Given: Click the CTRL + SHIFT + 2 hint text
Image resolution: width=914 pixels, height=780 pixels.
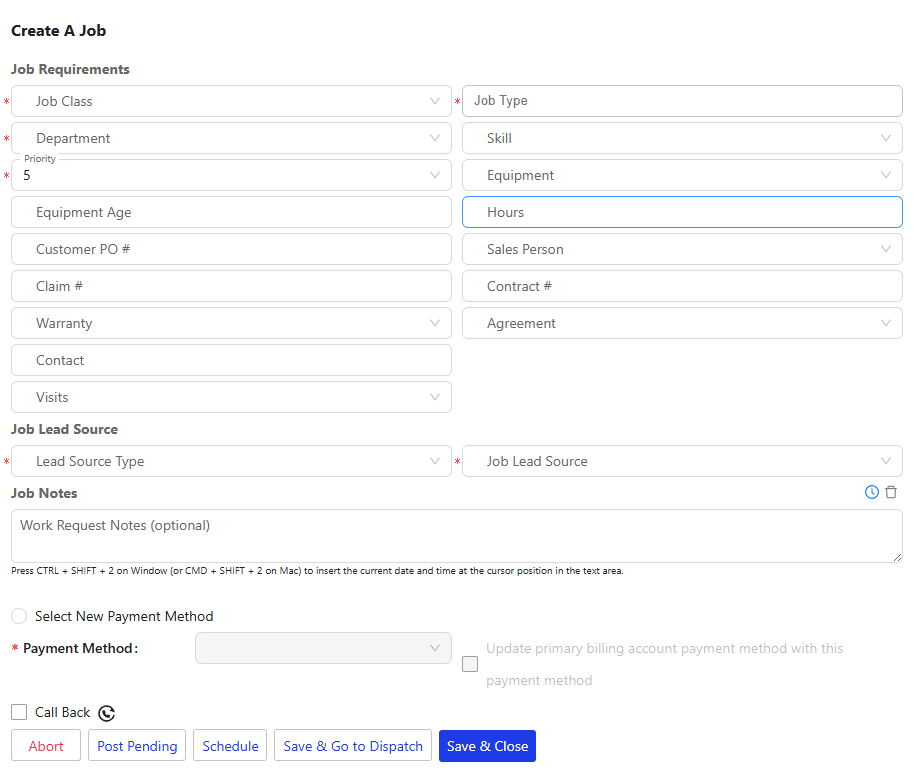Looking at the screenshot, I should 317,571.
